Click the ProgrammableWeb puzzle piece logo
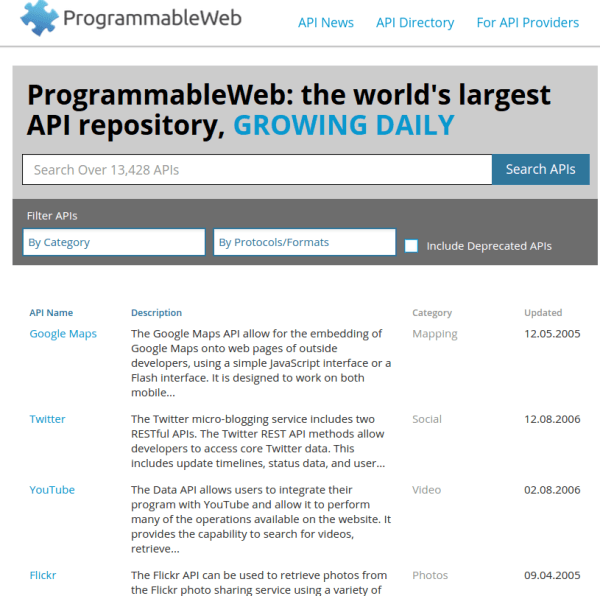Image resolution: width=600 pixels, height=596 pixels. coord(39,18)
